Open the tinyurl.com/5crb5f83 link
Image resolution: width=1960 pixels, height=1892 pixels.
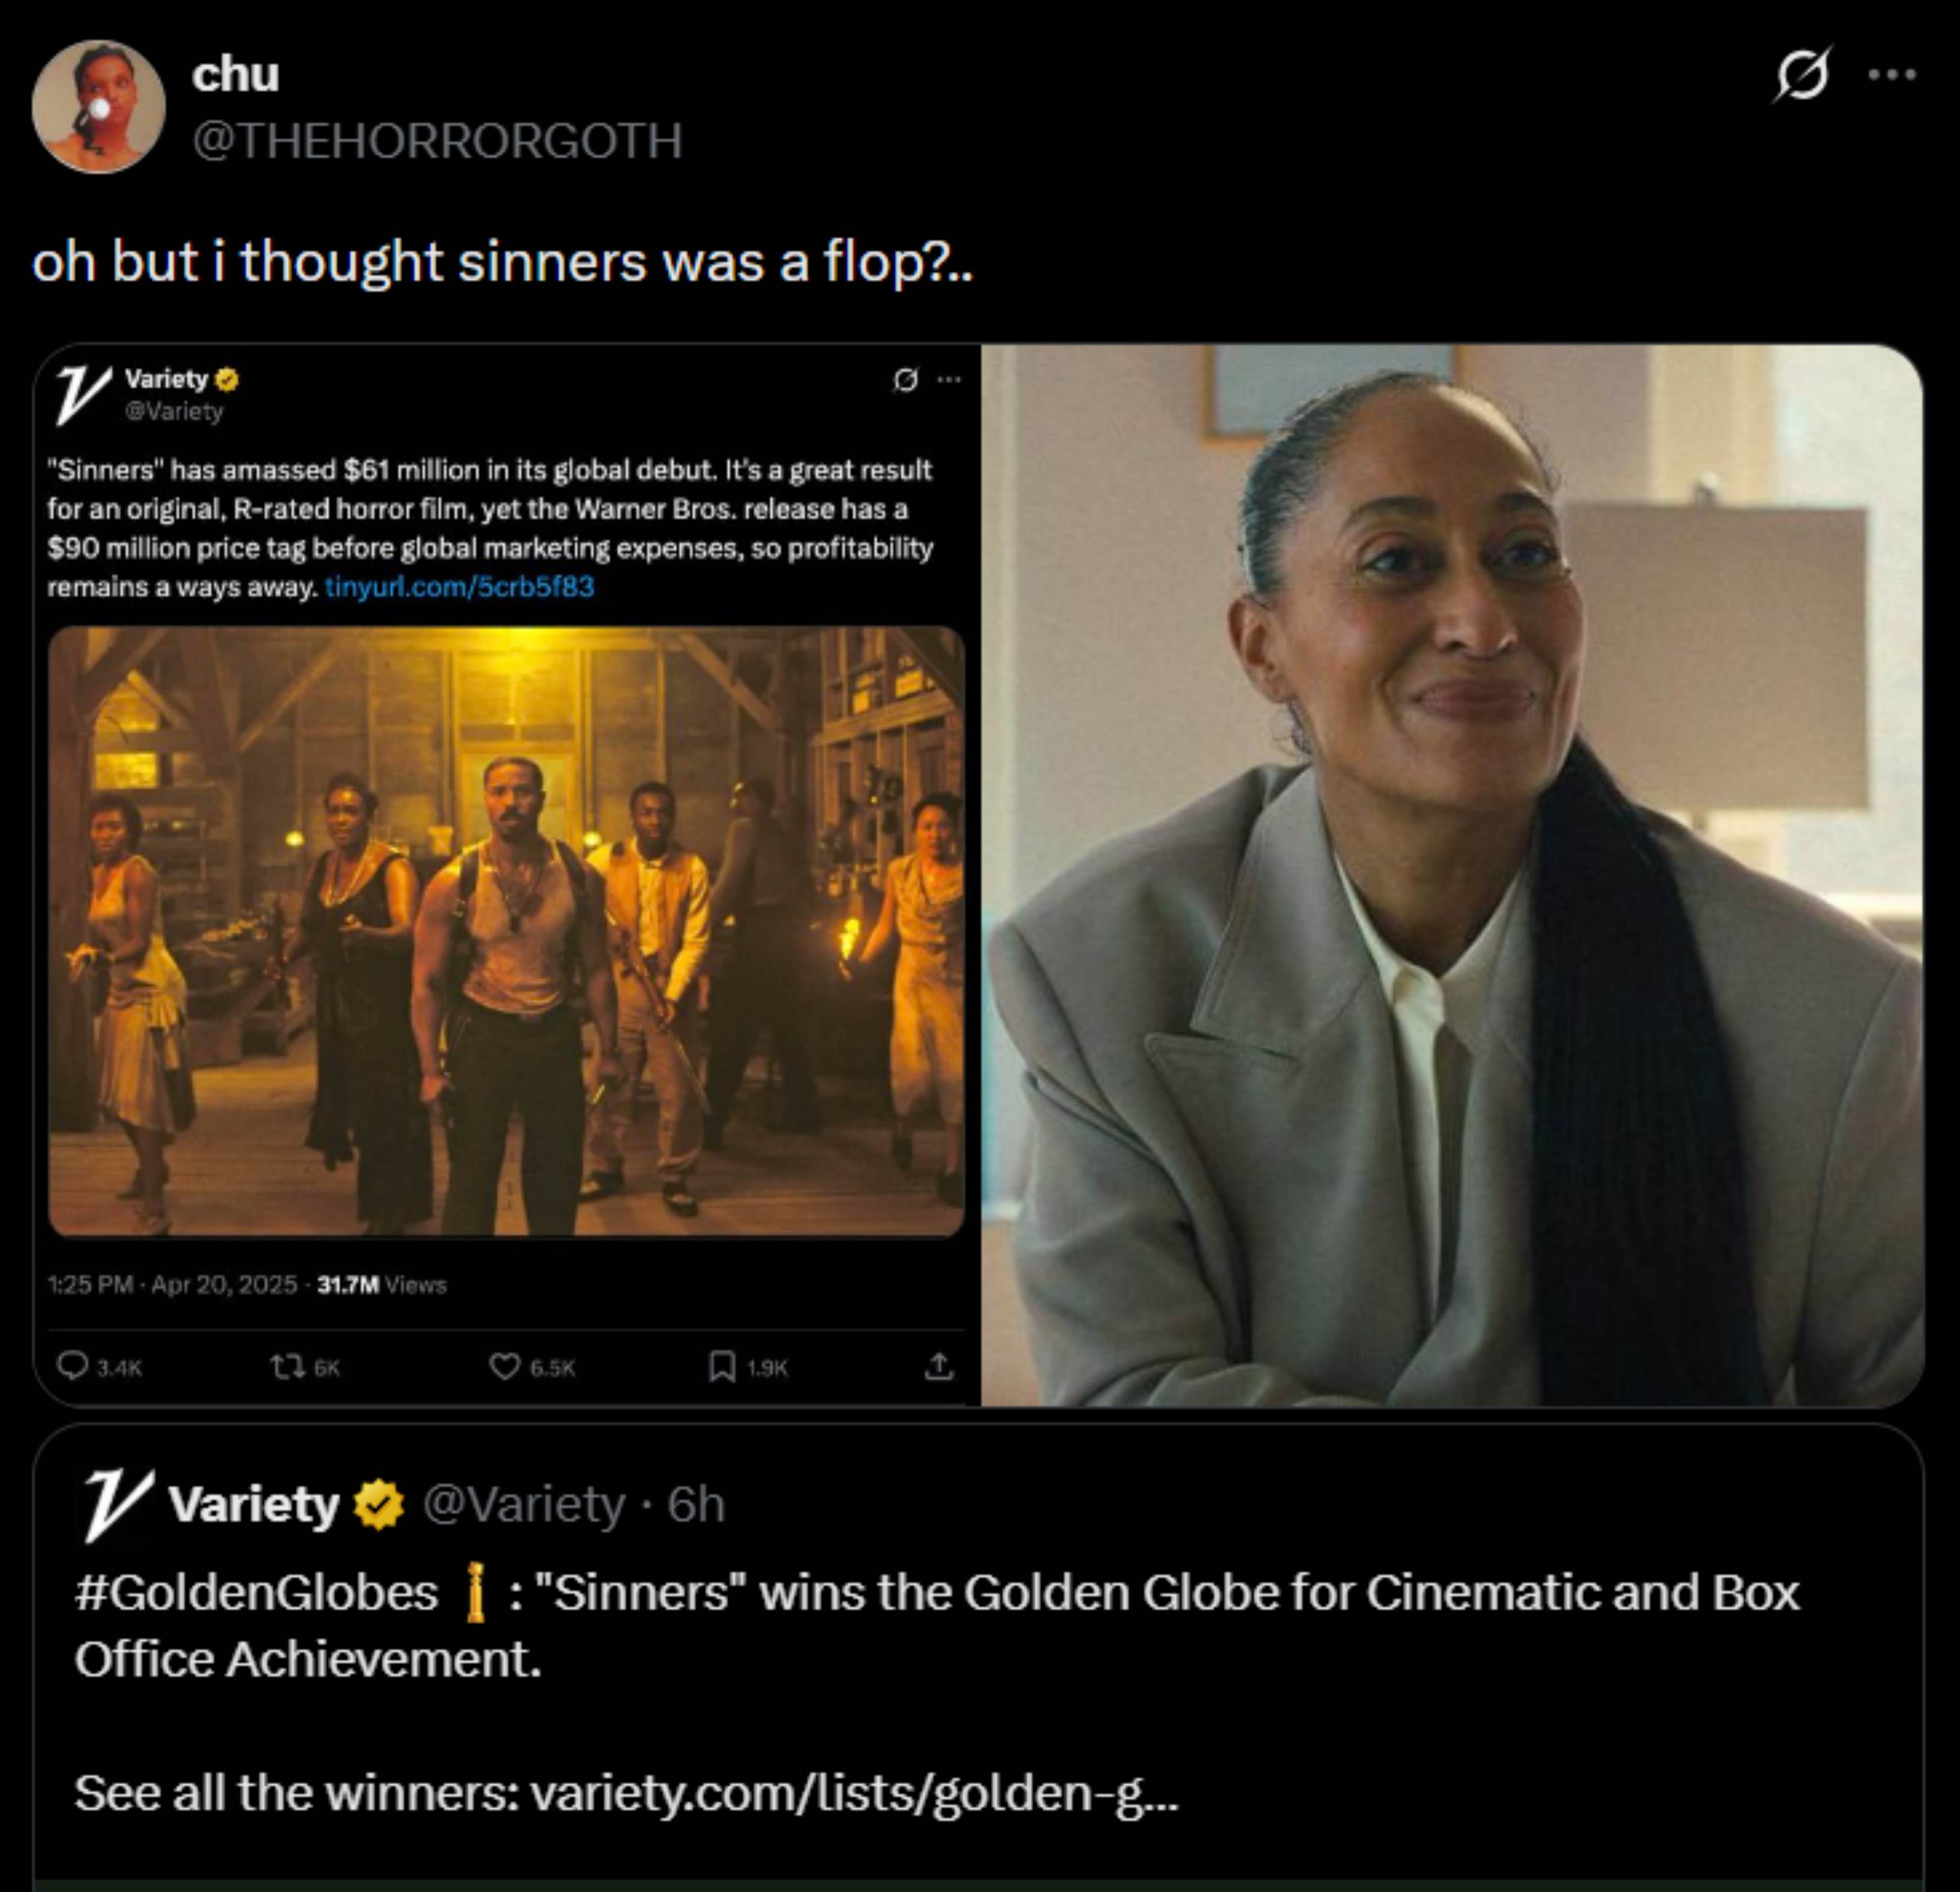pyautogui.click(x=460, y=587)
